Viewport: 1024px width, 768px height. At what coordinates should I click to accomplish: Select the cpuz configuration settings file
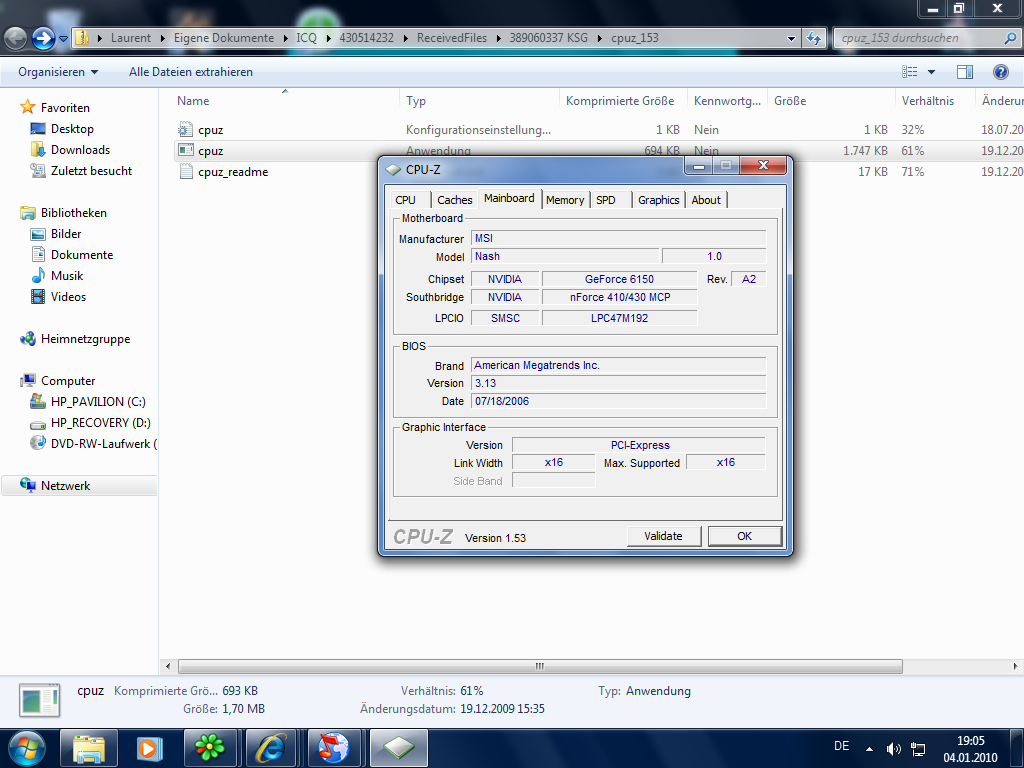tap(210, 130)
